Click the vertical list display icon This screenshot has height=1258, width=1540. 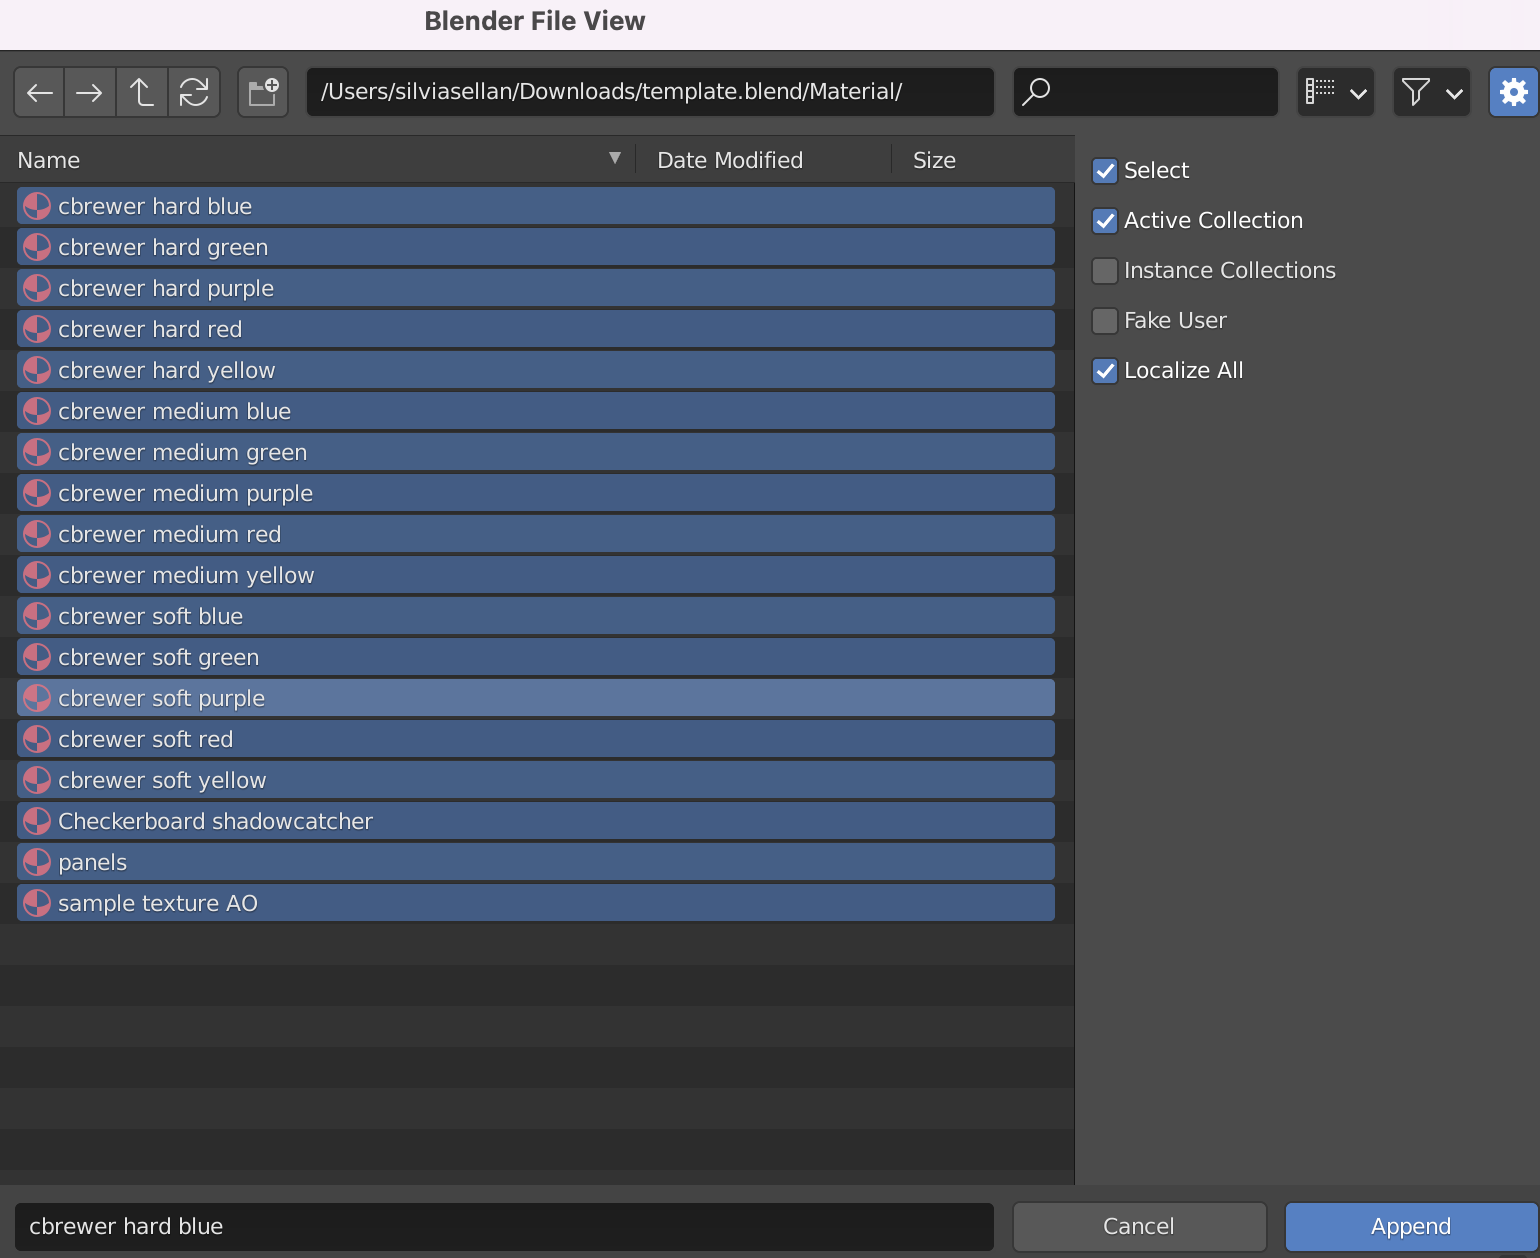[1320, 92]
